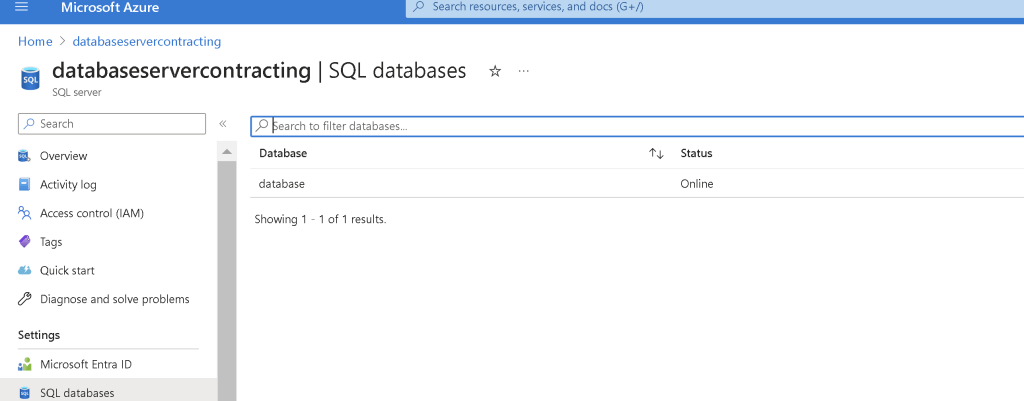Open Activity log in sidebar

(x=68, y=185)
